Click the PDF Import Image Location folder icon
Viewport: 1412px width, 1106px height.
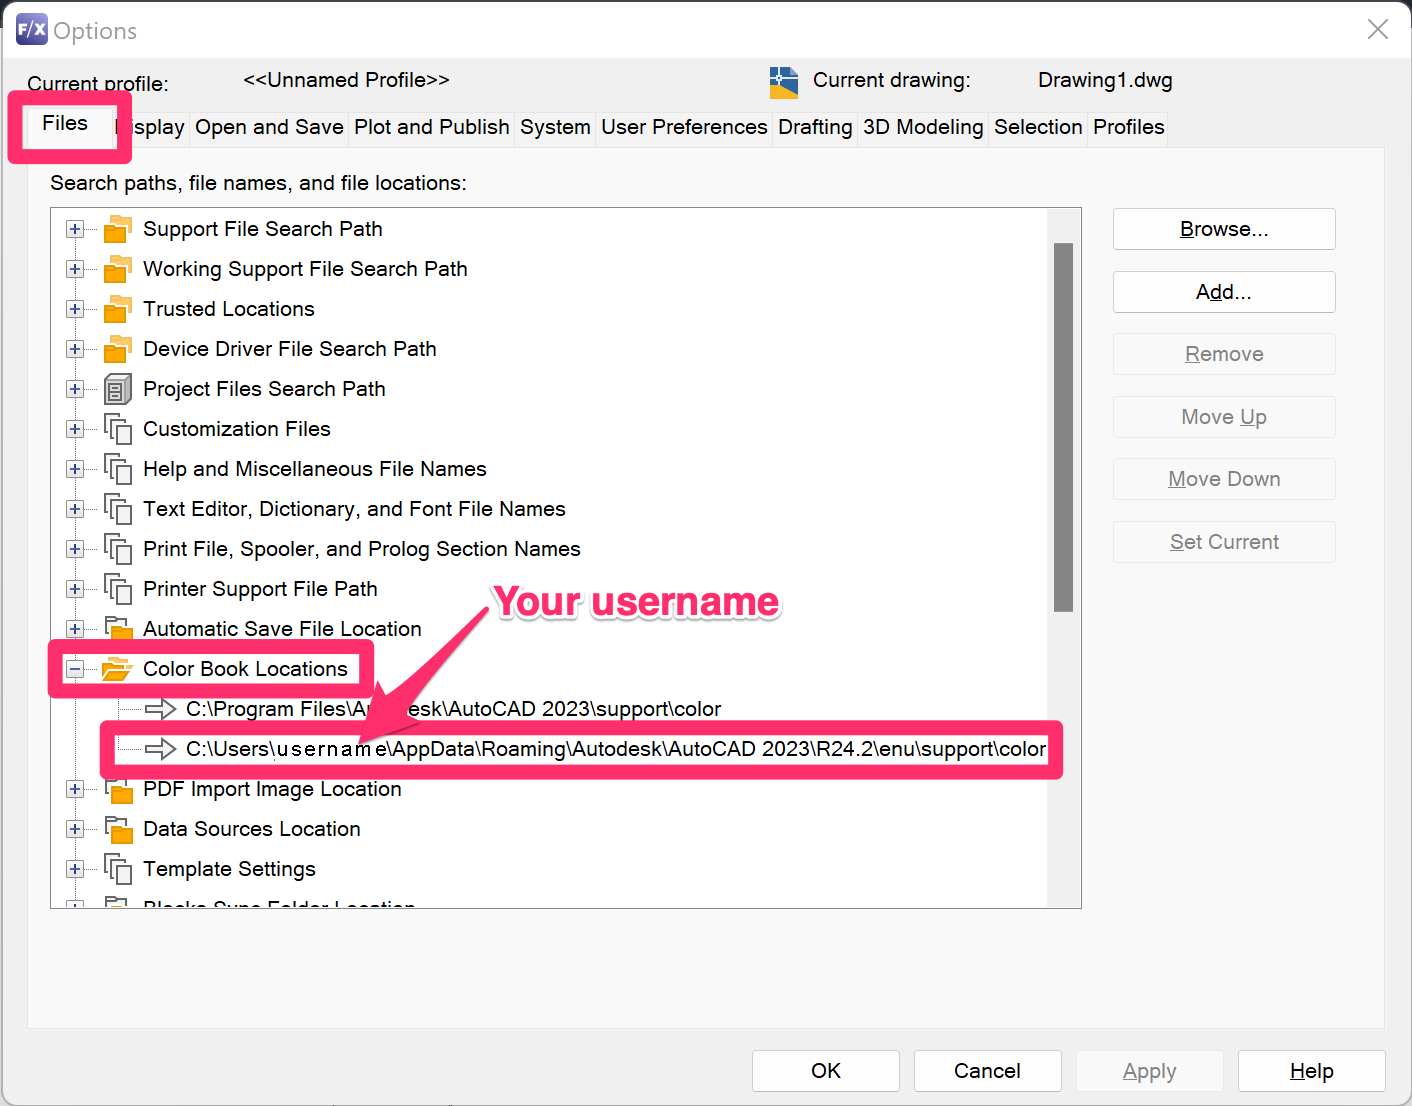(118, 790)
